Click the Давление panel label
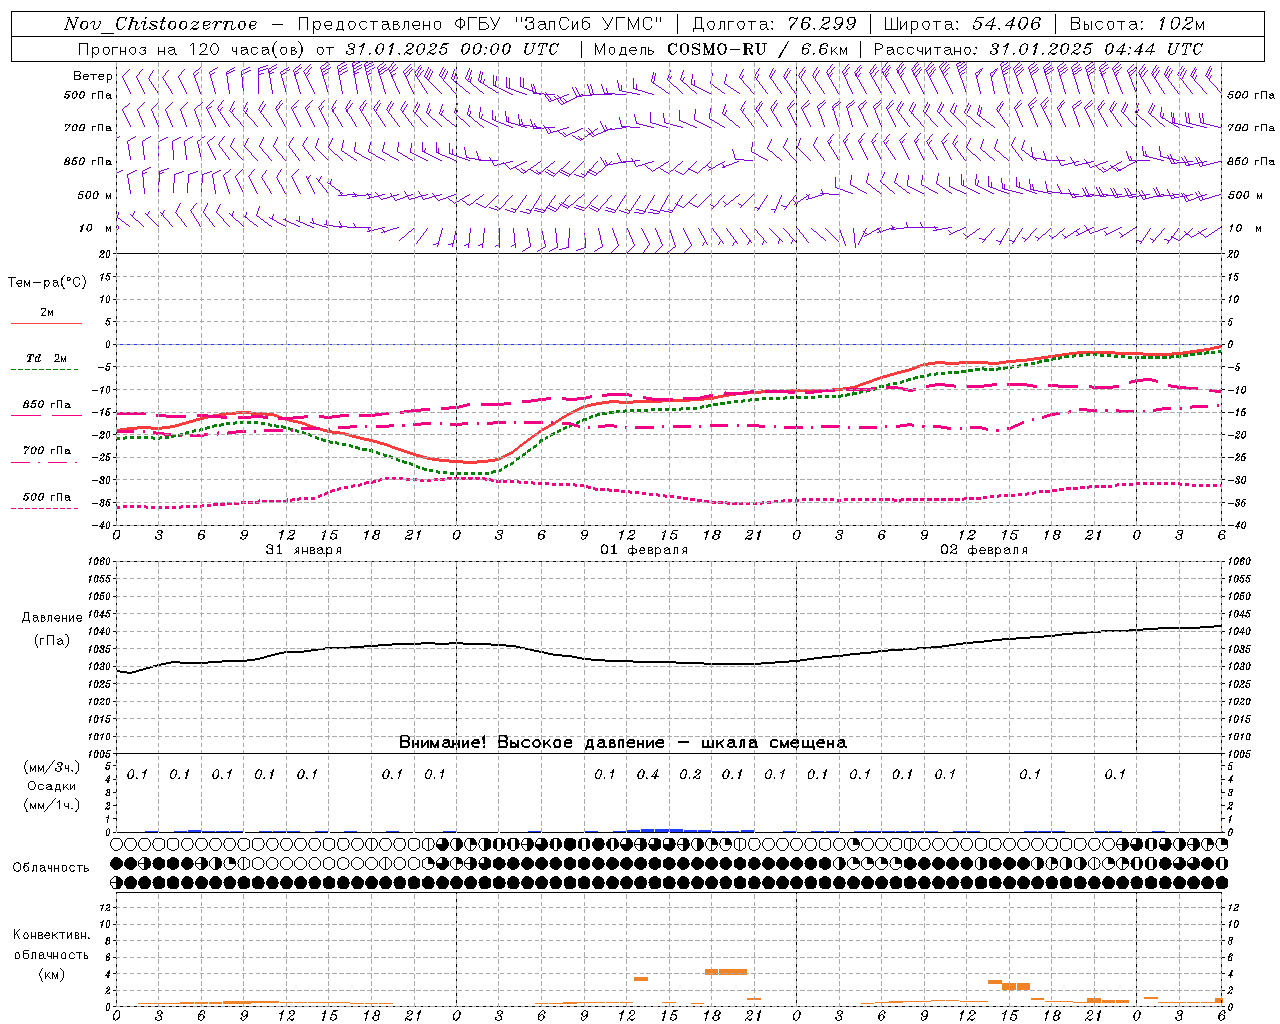1280x1024 pixels. point(52,618)
